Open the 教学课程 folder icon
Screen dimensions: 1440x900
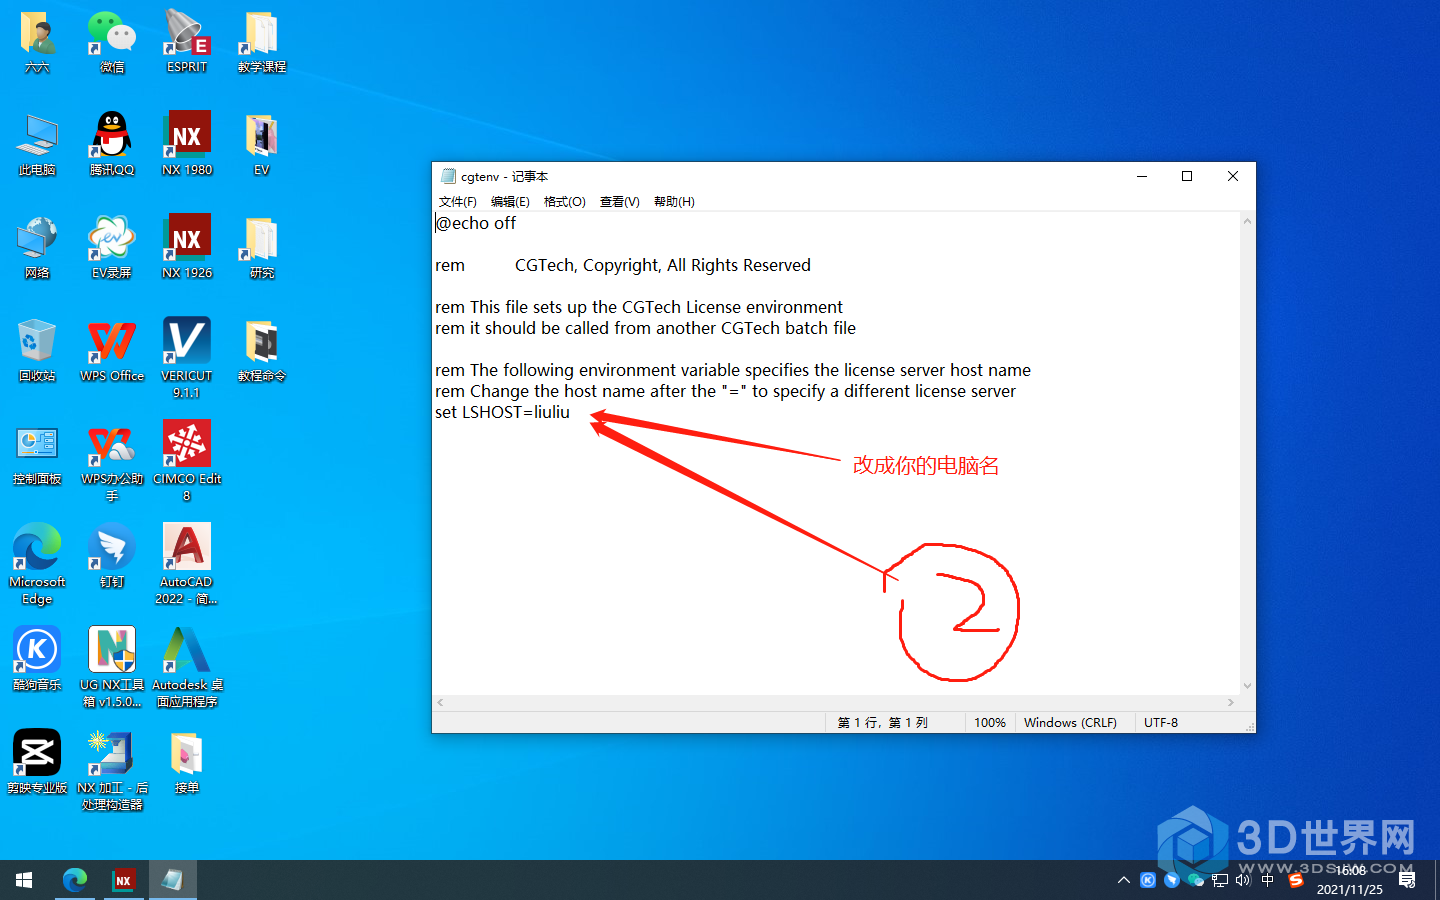coord(262,41)
